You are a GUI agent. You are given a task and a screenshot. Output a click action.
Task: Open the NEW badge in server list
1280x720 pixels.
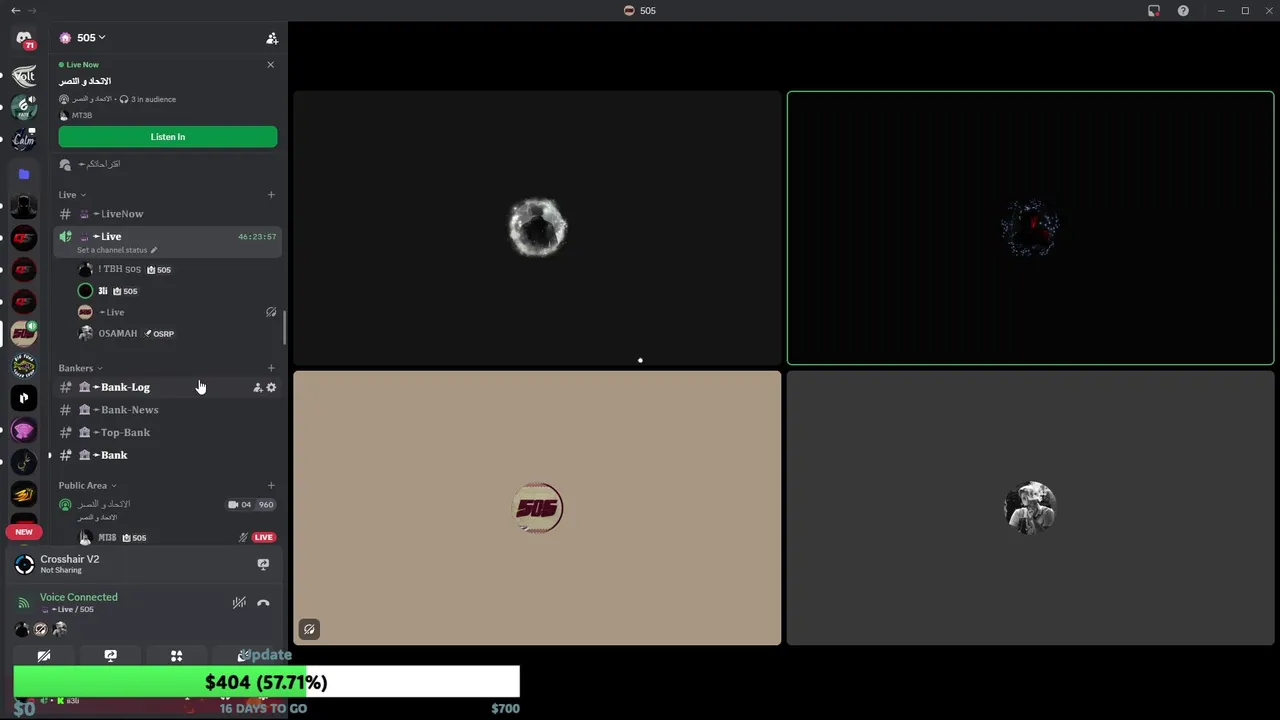click(x=24, y=532)
